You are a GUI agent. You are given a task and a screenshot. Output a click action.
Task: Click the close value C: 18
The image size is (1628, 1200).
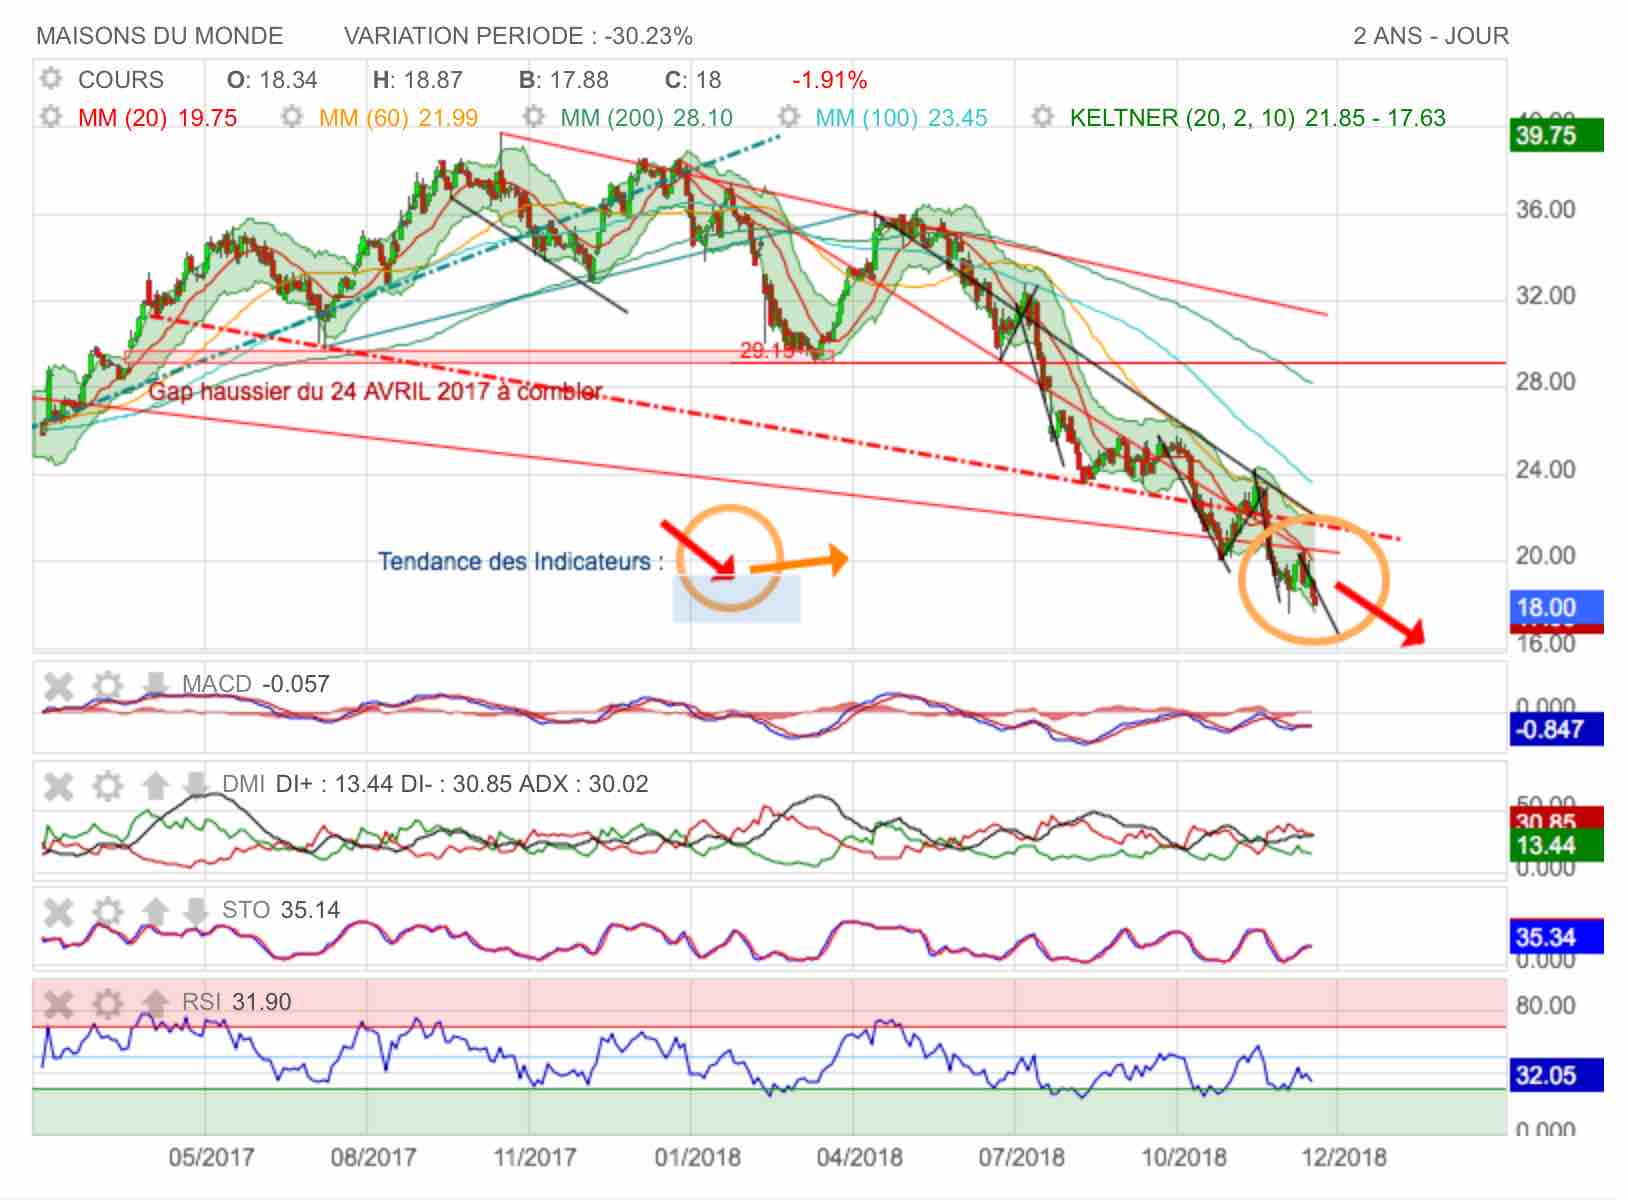click(693, 80)
